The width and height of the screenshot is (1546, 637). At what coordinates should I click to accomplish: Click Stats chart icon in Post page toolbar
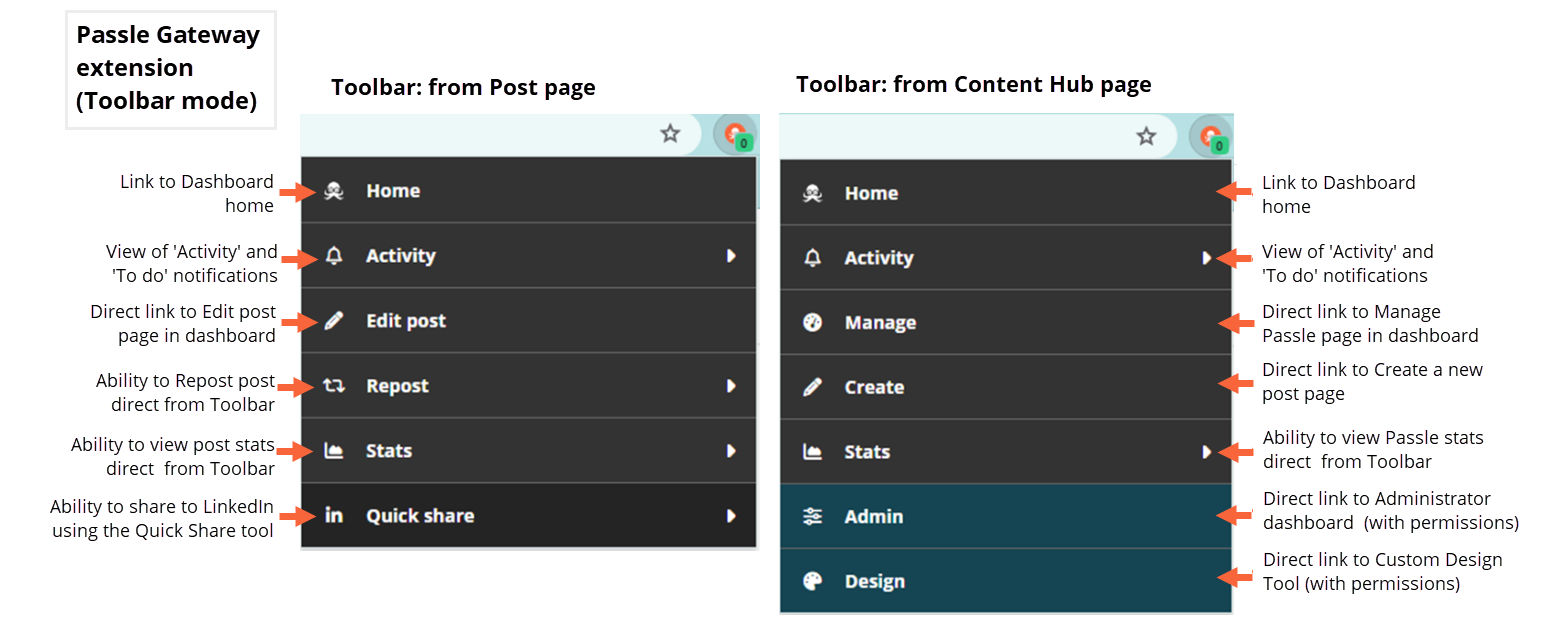click(x=334, y=451)
